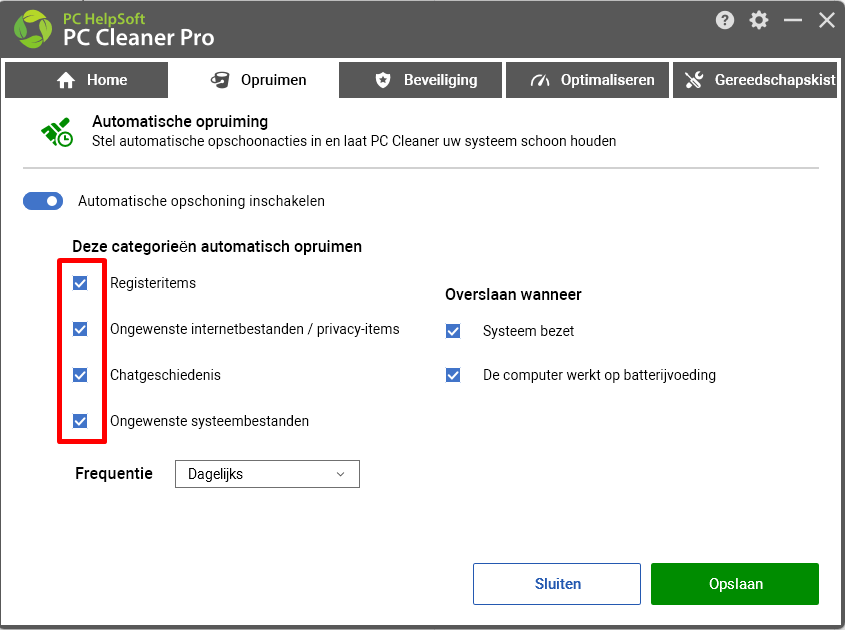845x630 pixels.
Task: Uncheck Ongewenste systeembestanden checkbox
Action: [80, 421]
